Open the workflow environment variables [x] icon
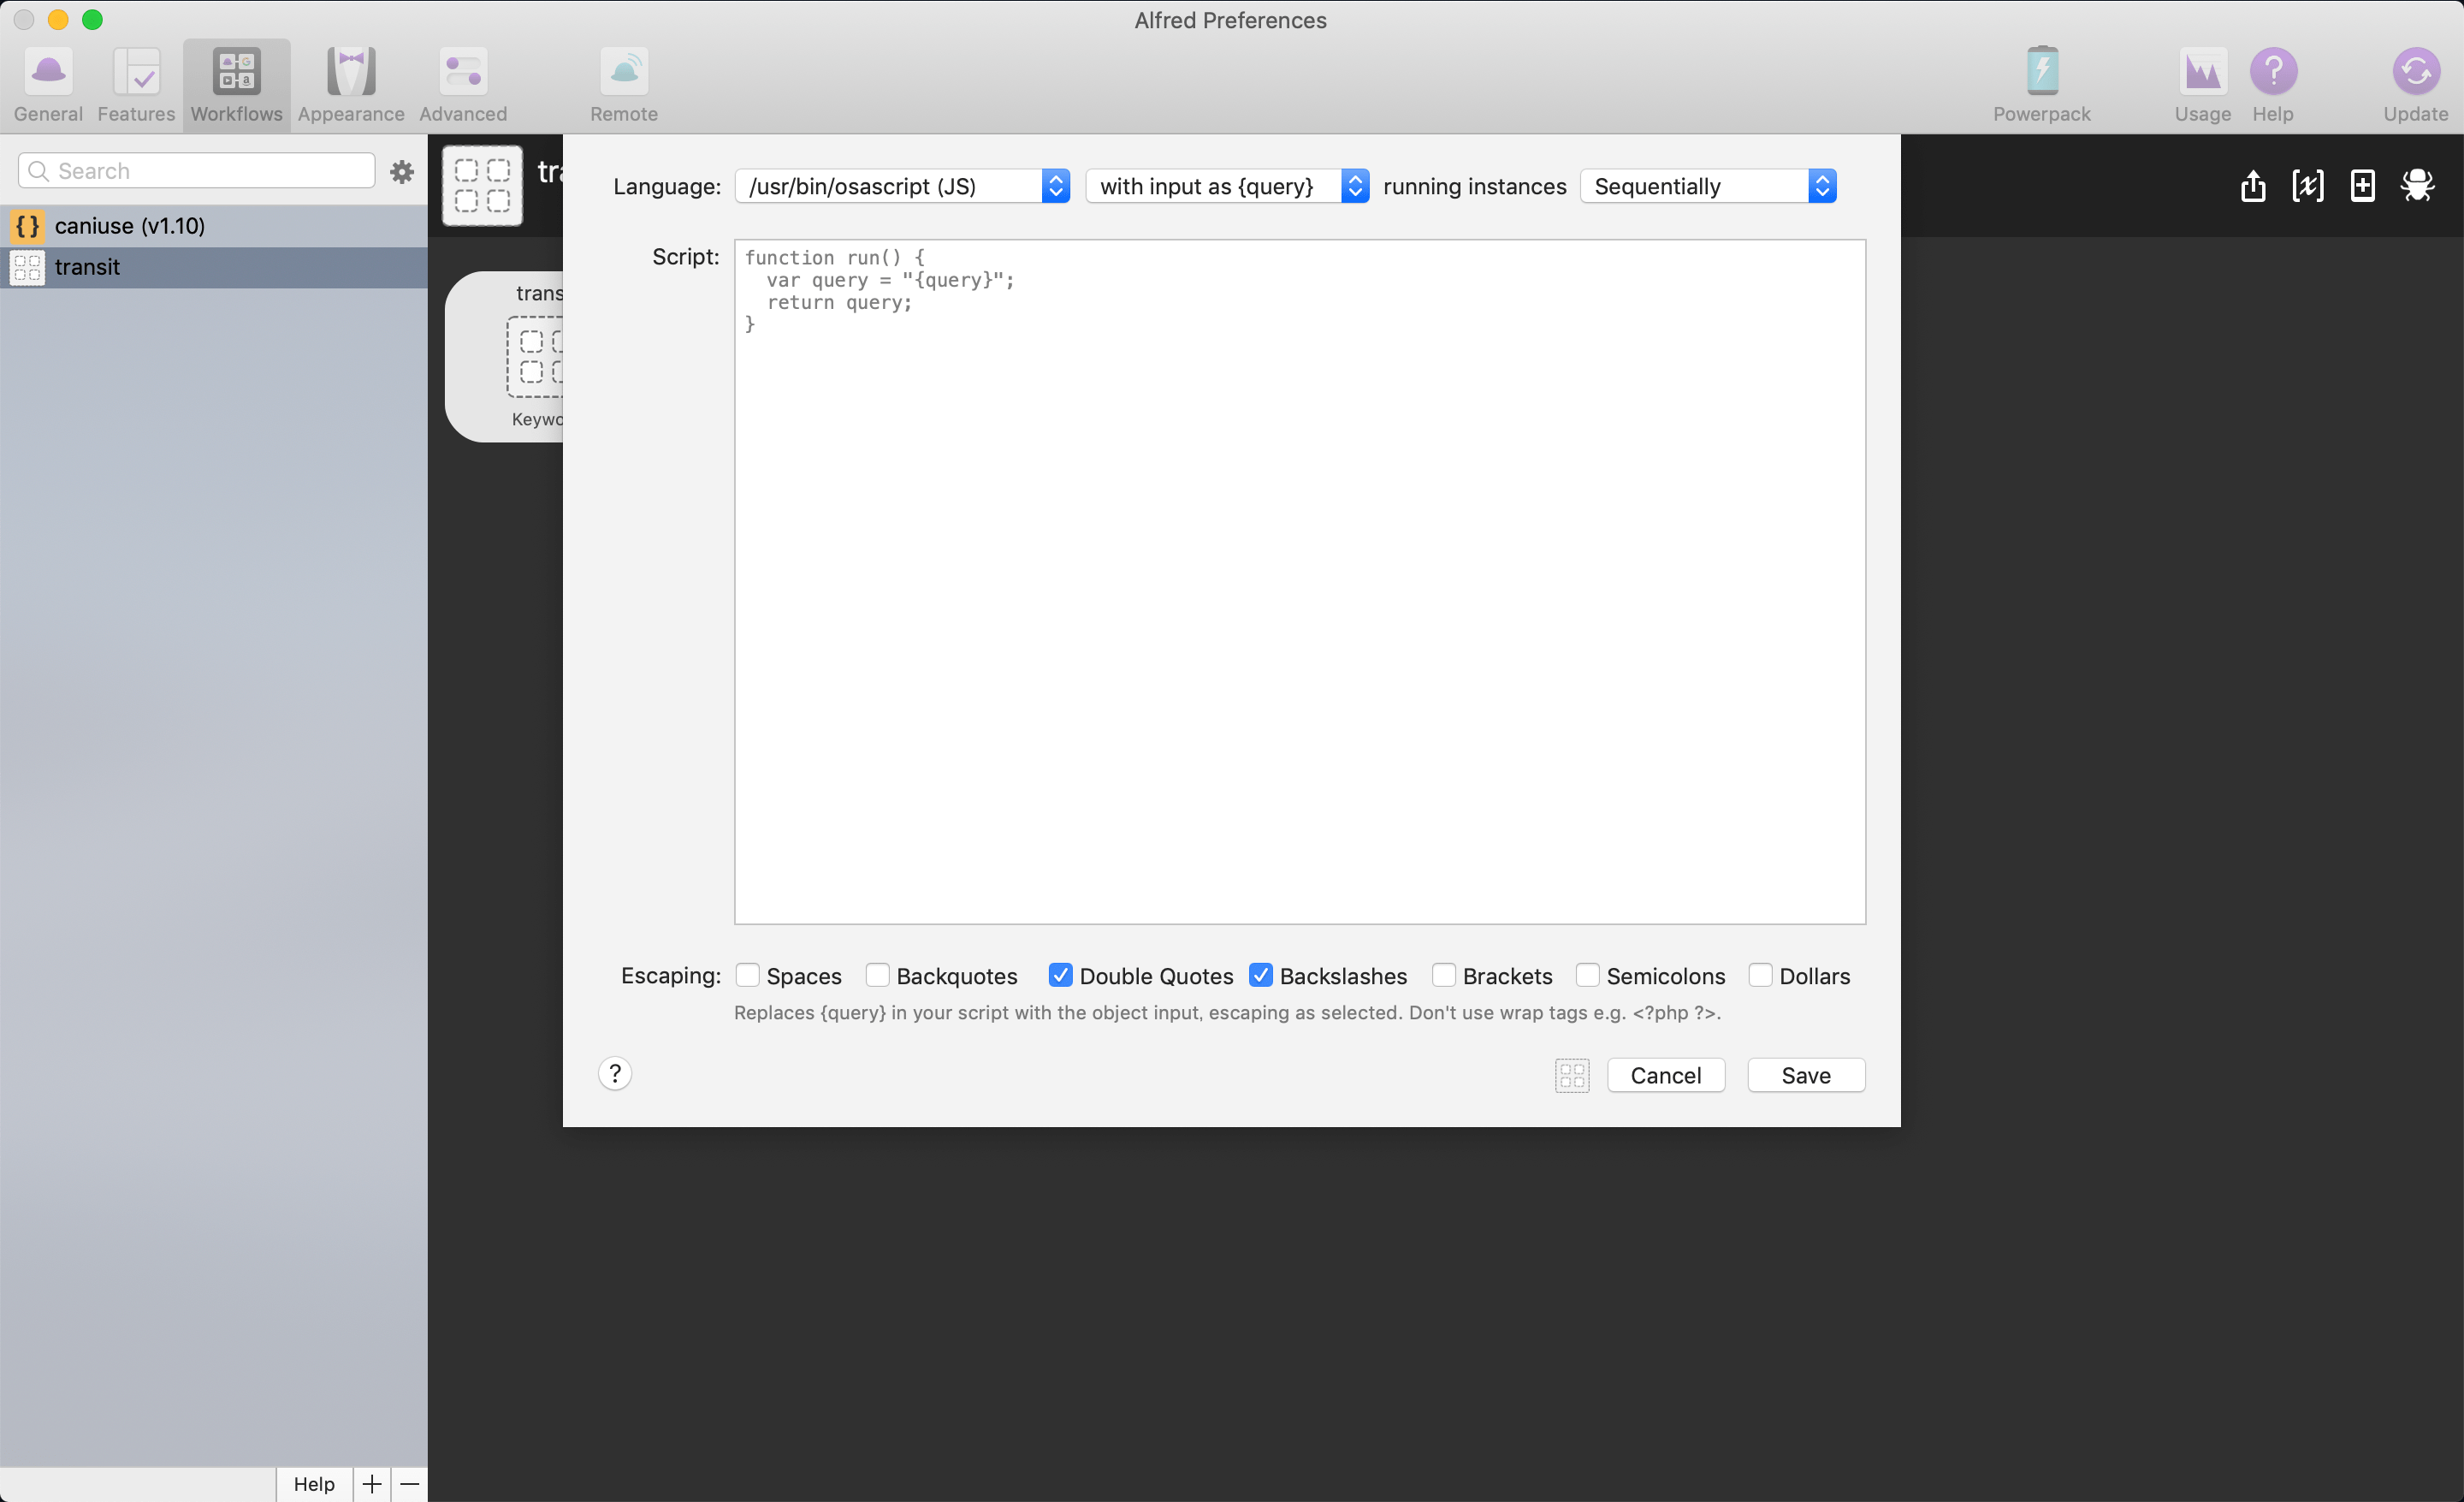This screenshot has width=2464, height=1502. click(2307, 186)
